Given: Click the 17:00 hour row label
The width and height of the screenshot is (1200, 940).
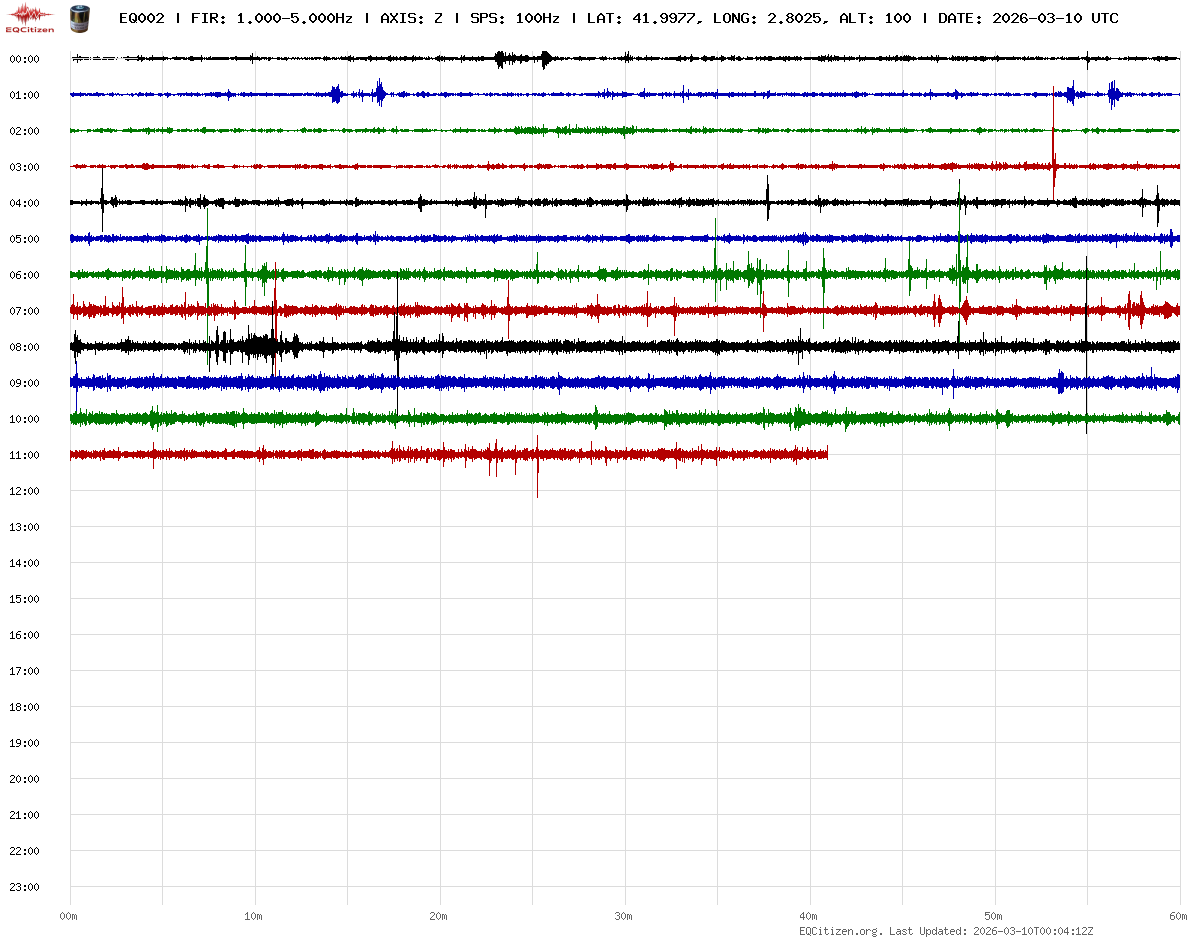Looking at the screenshot, I should pos(24,671).
